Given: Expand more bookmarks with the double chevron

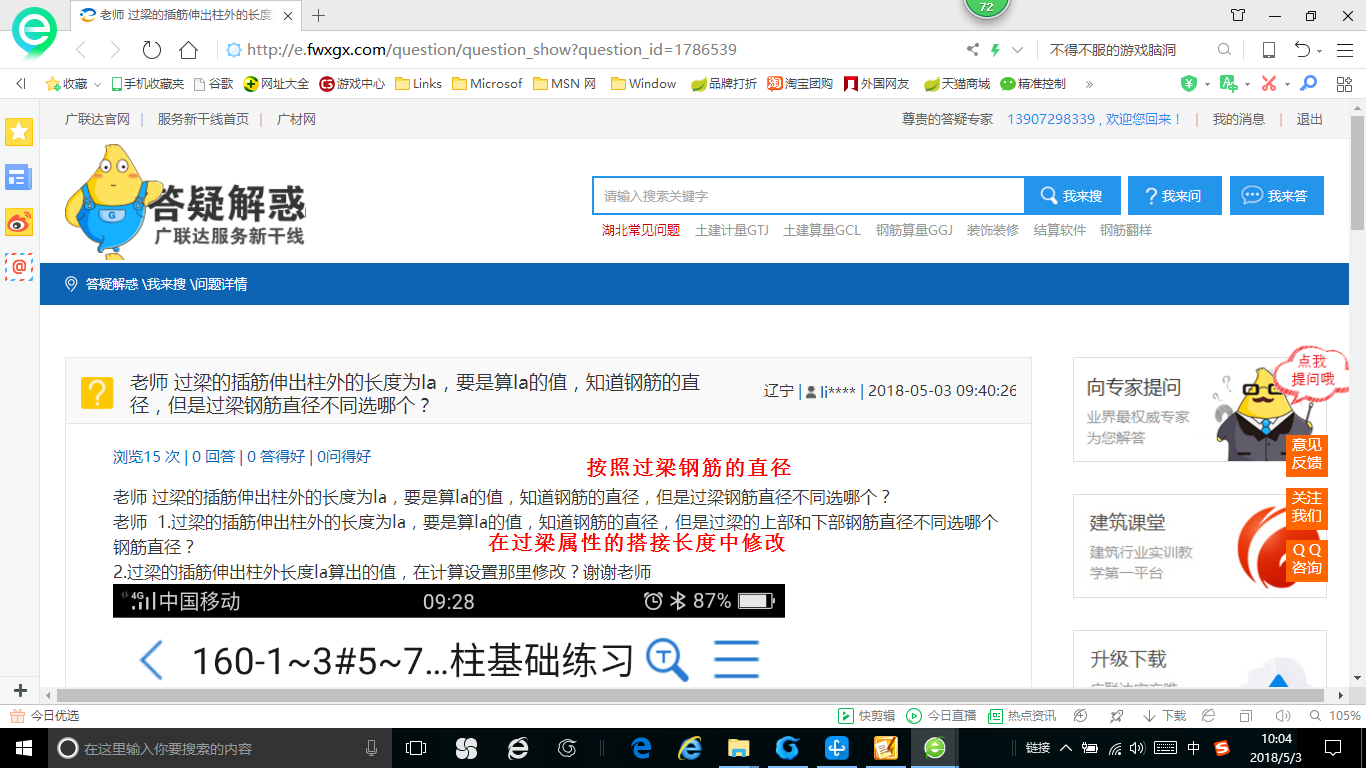Looking at the screenshot, I should pos(1089,84).
